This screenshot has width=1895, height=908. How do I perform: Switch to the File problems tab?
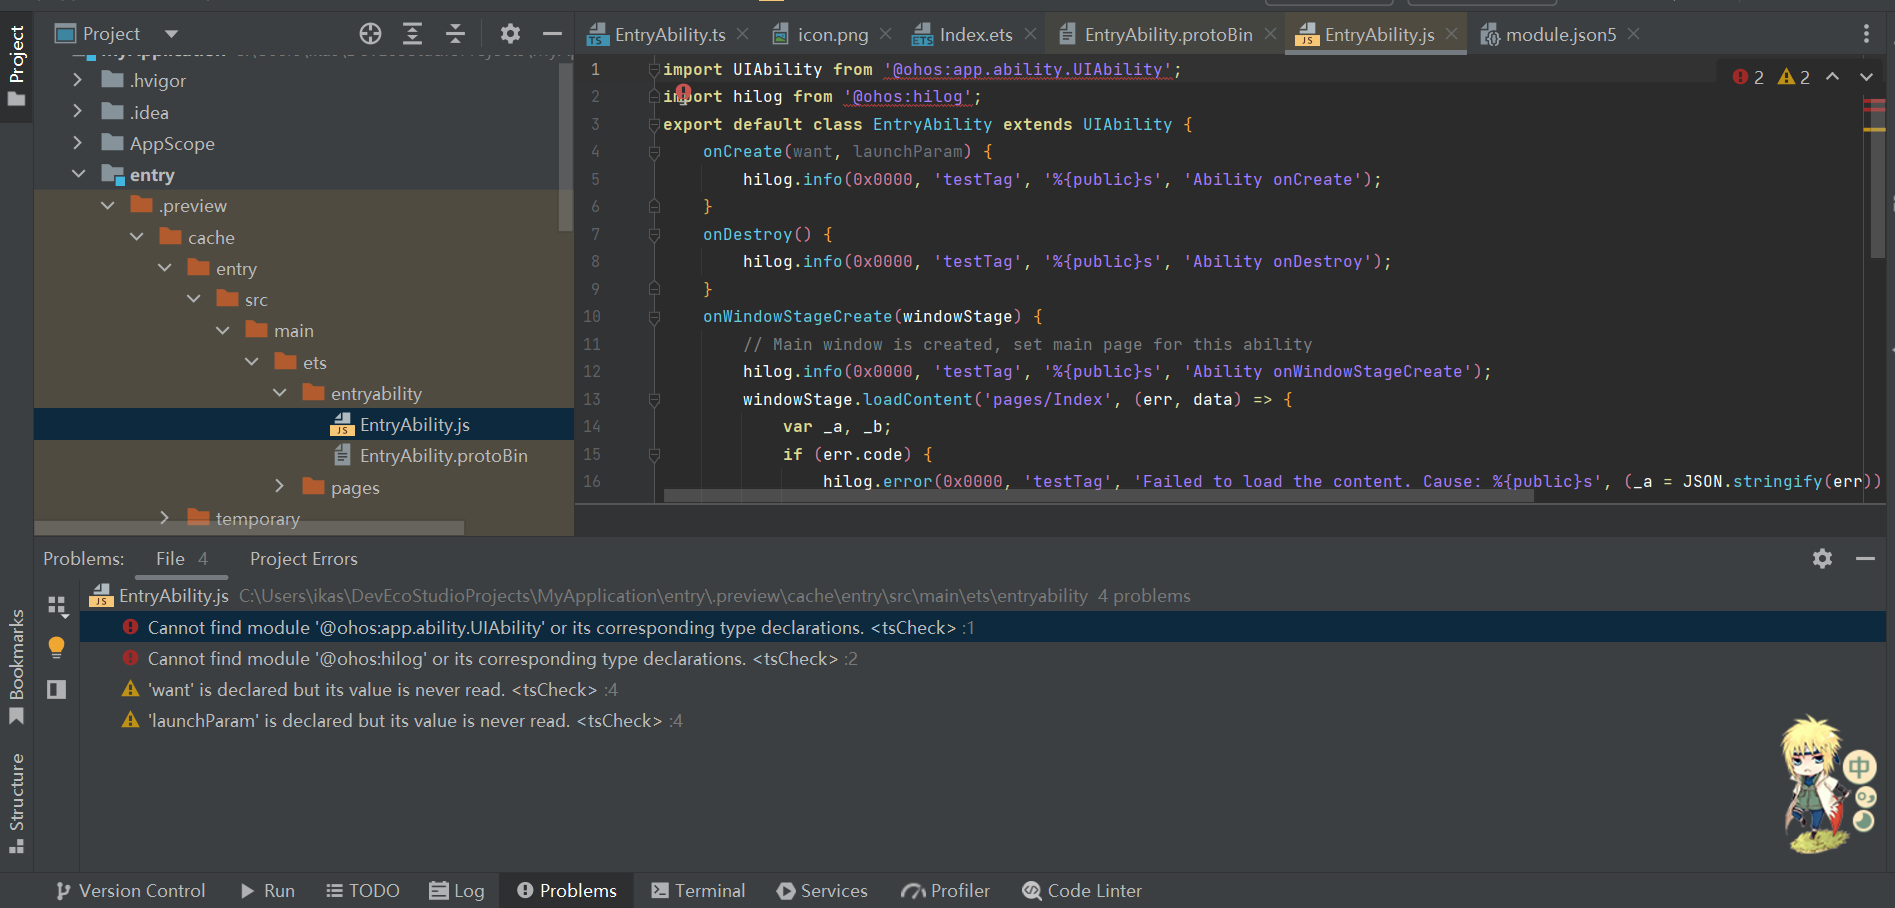(181, 559)
